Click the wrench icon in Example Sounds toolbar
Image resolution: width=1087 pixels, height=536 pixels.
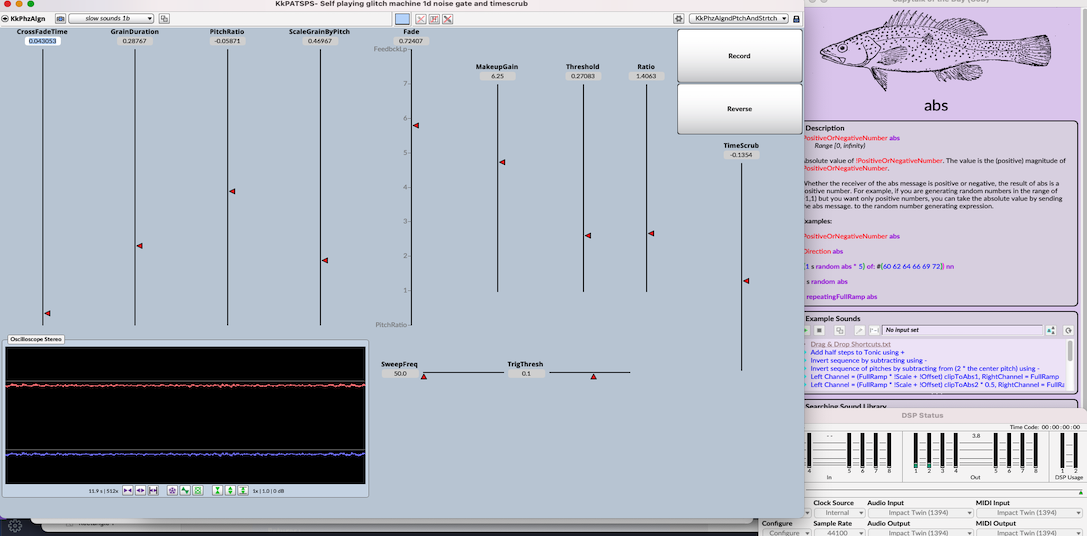(860, 330)
